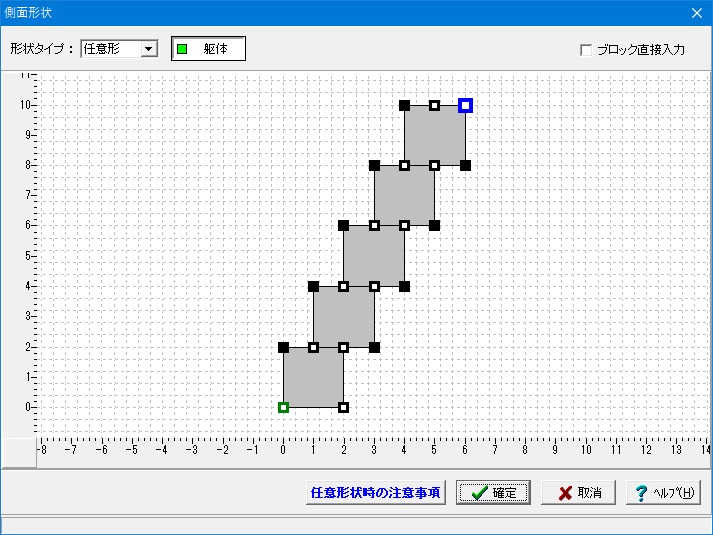Open 任意形状時の注意事項 notes
713x535 pixels.
(376, 493)
